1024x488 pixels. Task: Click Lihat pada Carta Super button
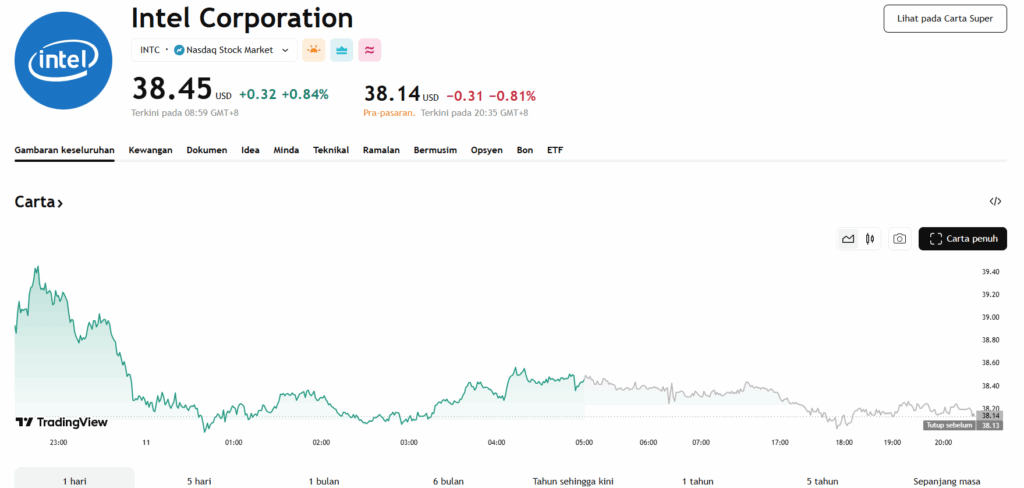click(x=944, y=19)
